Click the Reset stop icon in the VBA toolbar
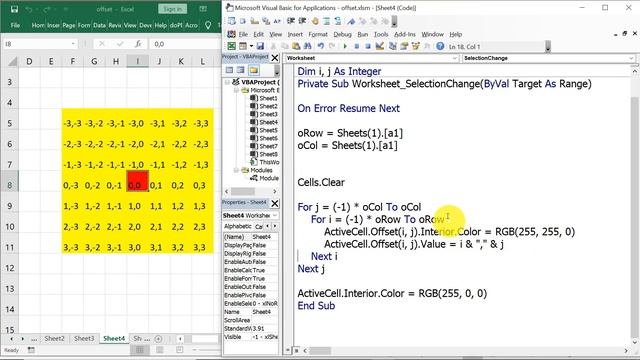640x360 pixels. 368,47
